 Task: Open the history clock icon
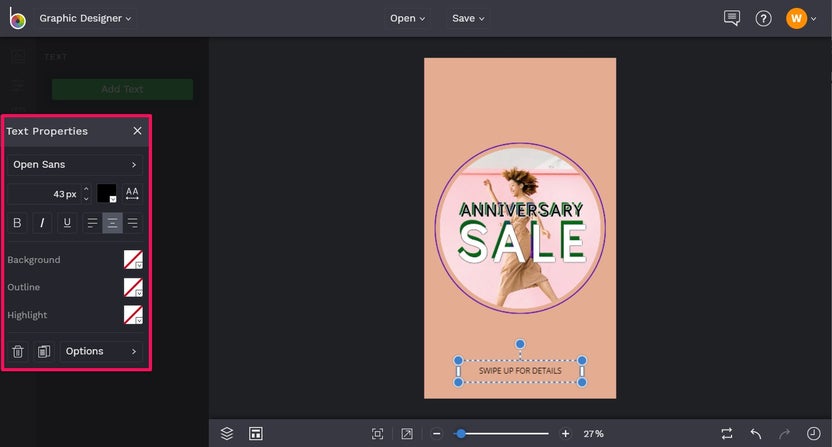[x=814, y=433]
